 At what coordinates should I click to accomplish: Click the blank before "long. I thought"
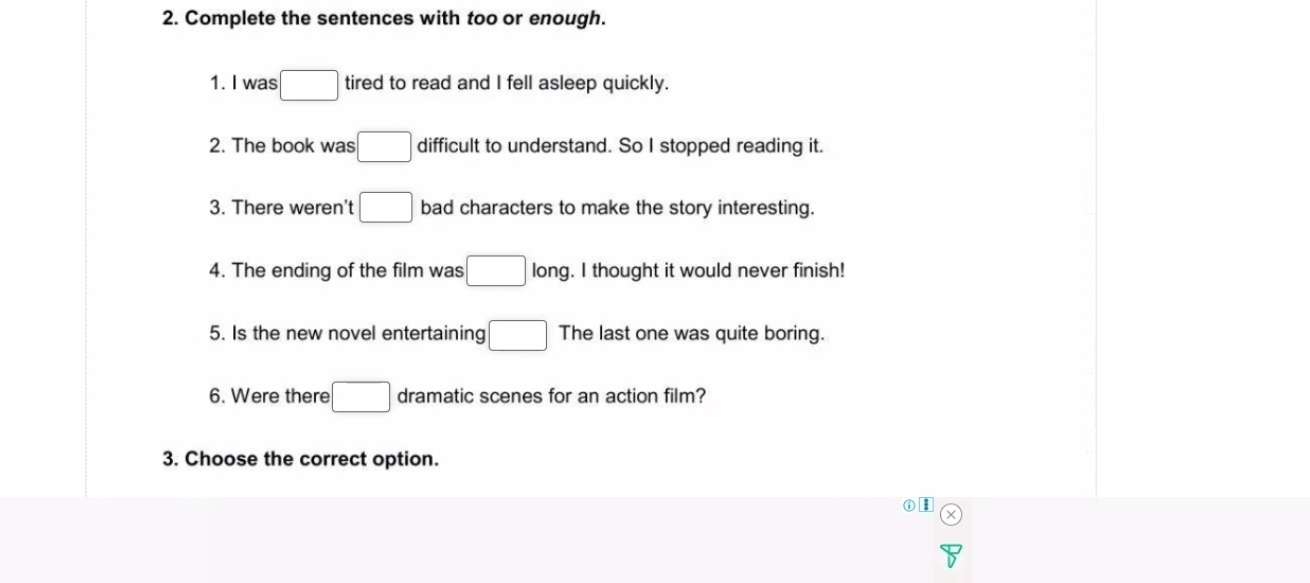pyautogui.click(x=497, y=271)
